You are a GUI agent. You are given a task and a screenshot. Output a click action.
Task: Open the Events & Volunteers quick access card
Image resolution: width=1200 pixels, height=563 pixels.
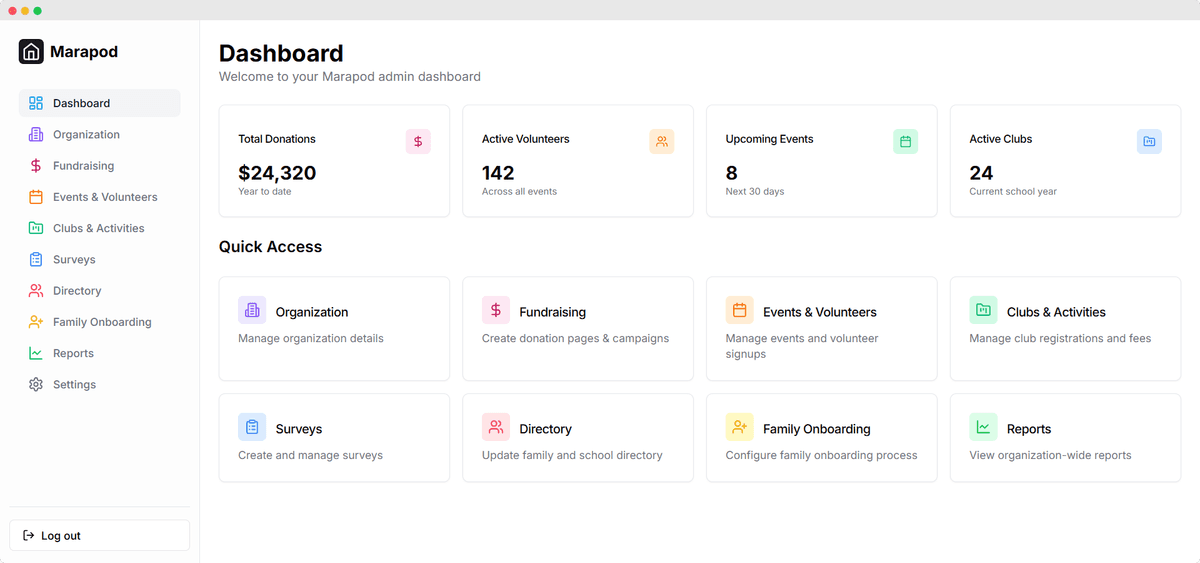click(x=821, y=329)
